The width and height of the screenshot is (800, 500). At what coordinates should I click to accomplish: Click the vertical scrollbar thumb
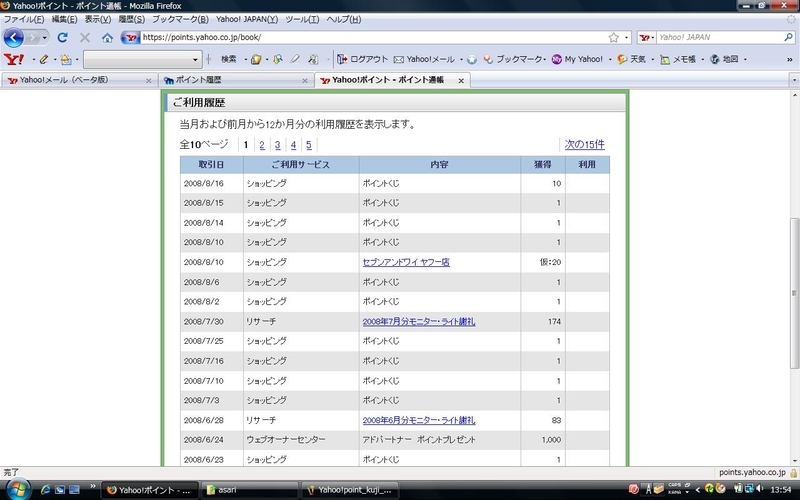[x=794, y=293]
